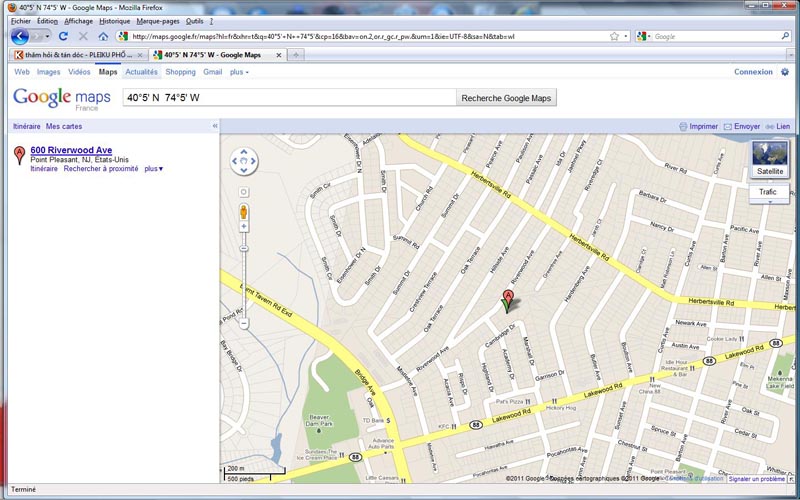Screen dimensions: 800x500
Task: Zoom in with the plus button
Action: [244, 226]
